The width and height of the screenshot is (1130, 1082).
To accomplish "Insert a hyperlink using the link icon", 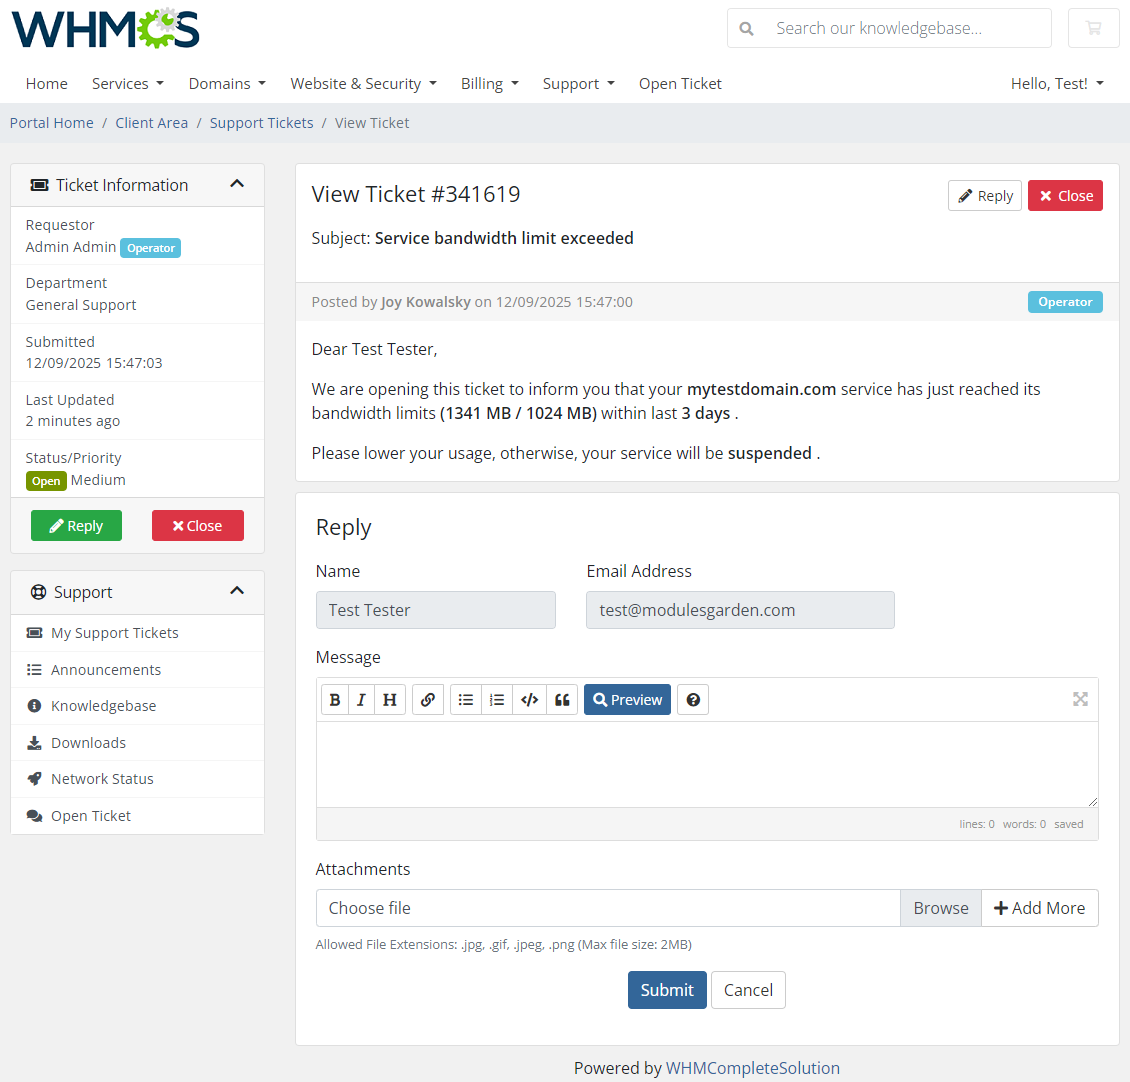I will tap(428, 699).
